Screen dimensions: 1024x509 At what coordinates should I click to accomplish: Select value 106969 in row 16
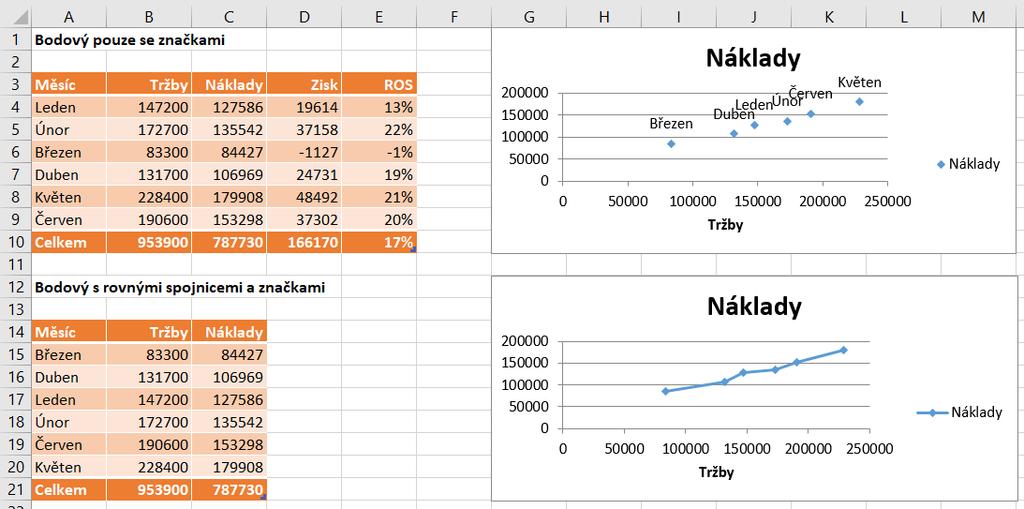[x=229, y=378]
